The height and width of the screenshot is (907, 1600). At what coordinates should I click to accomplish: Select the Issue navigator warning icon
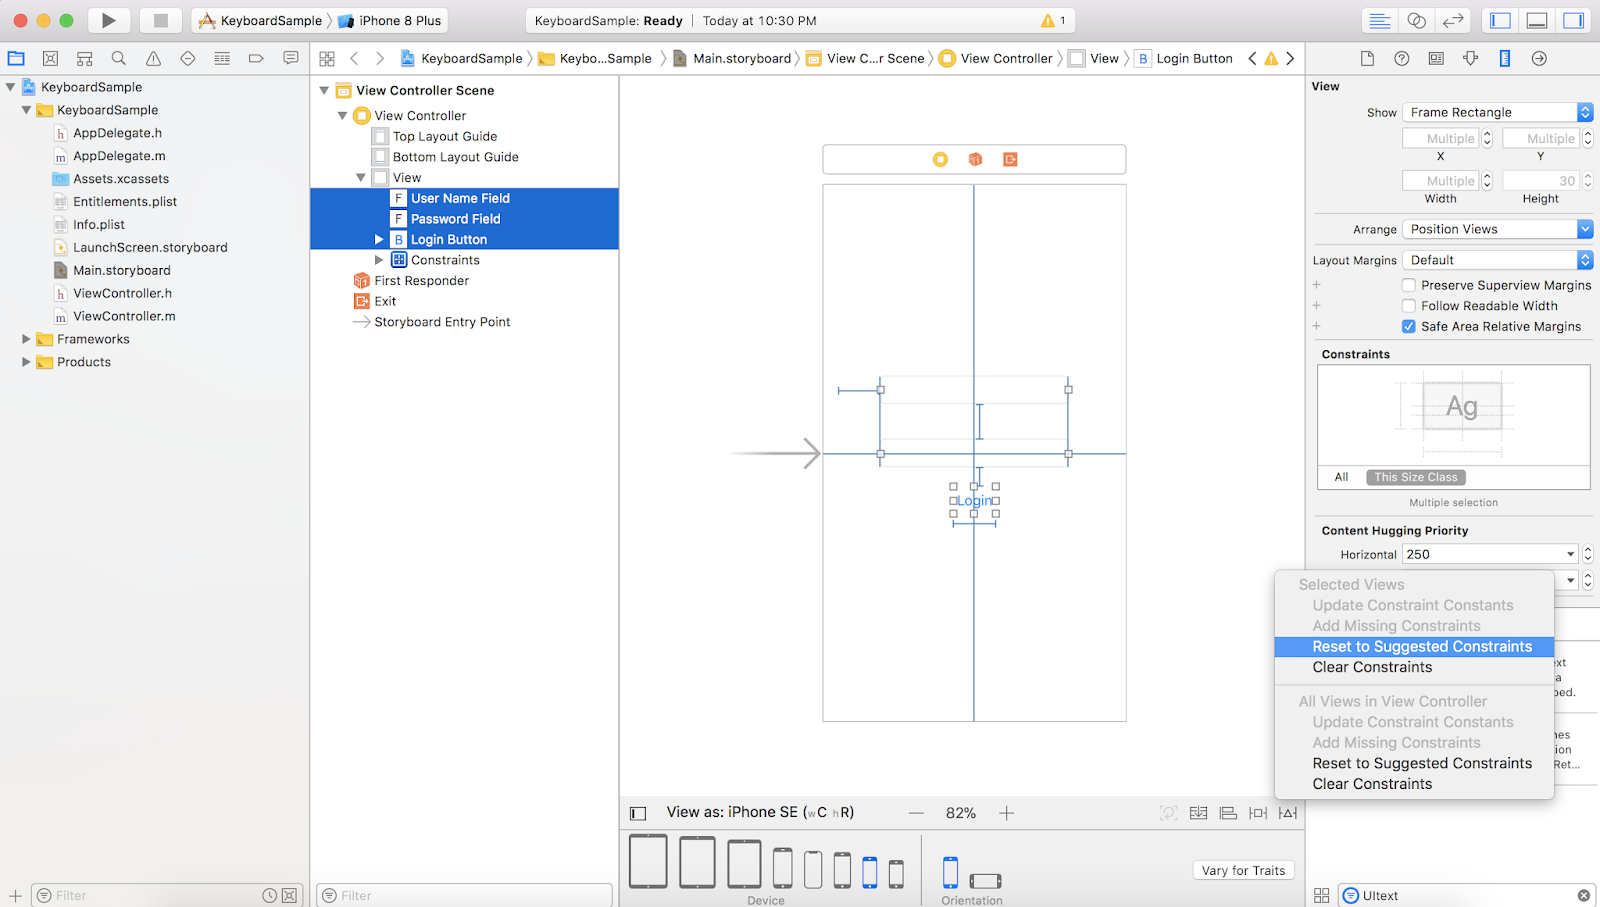coord(152,58)
